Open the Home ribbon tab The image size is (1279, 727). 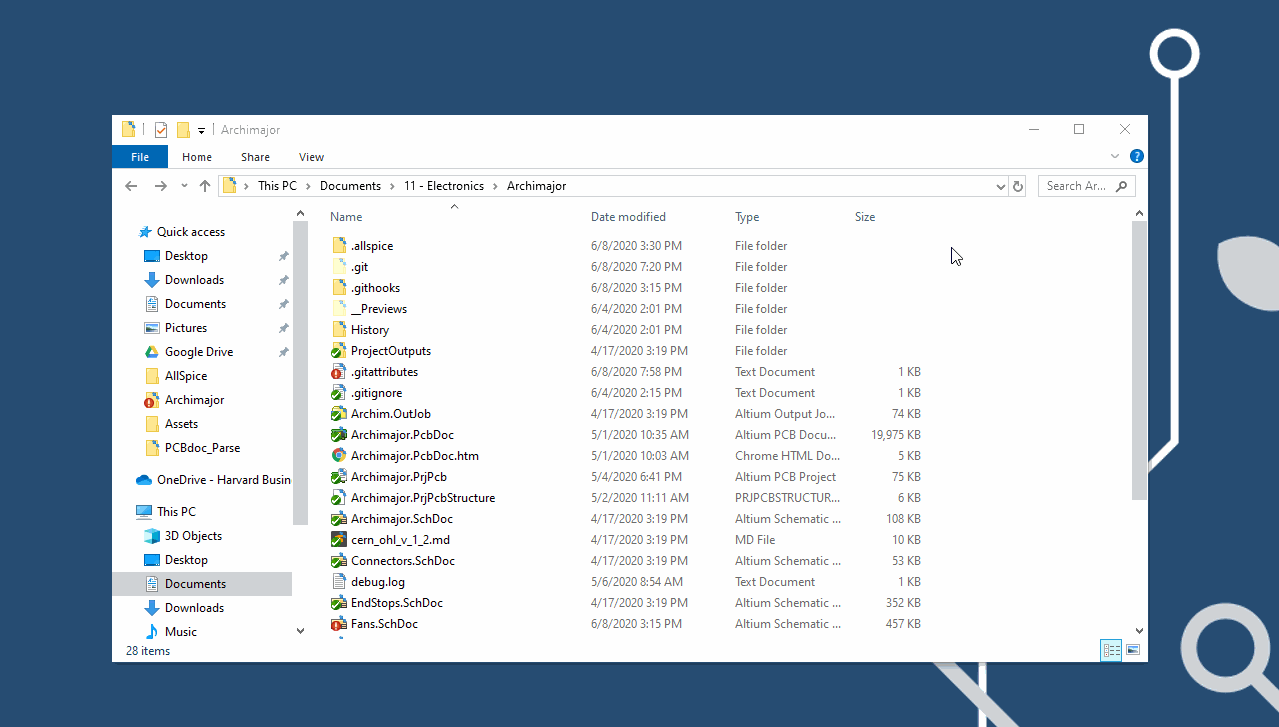tap(197, 157)
